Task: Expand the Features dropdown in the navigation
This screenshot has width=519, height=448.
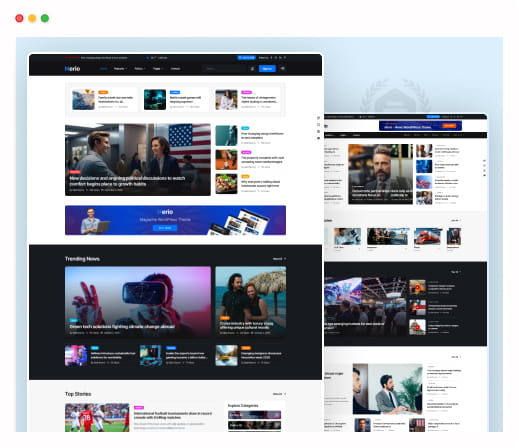Action: 120,69
